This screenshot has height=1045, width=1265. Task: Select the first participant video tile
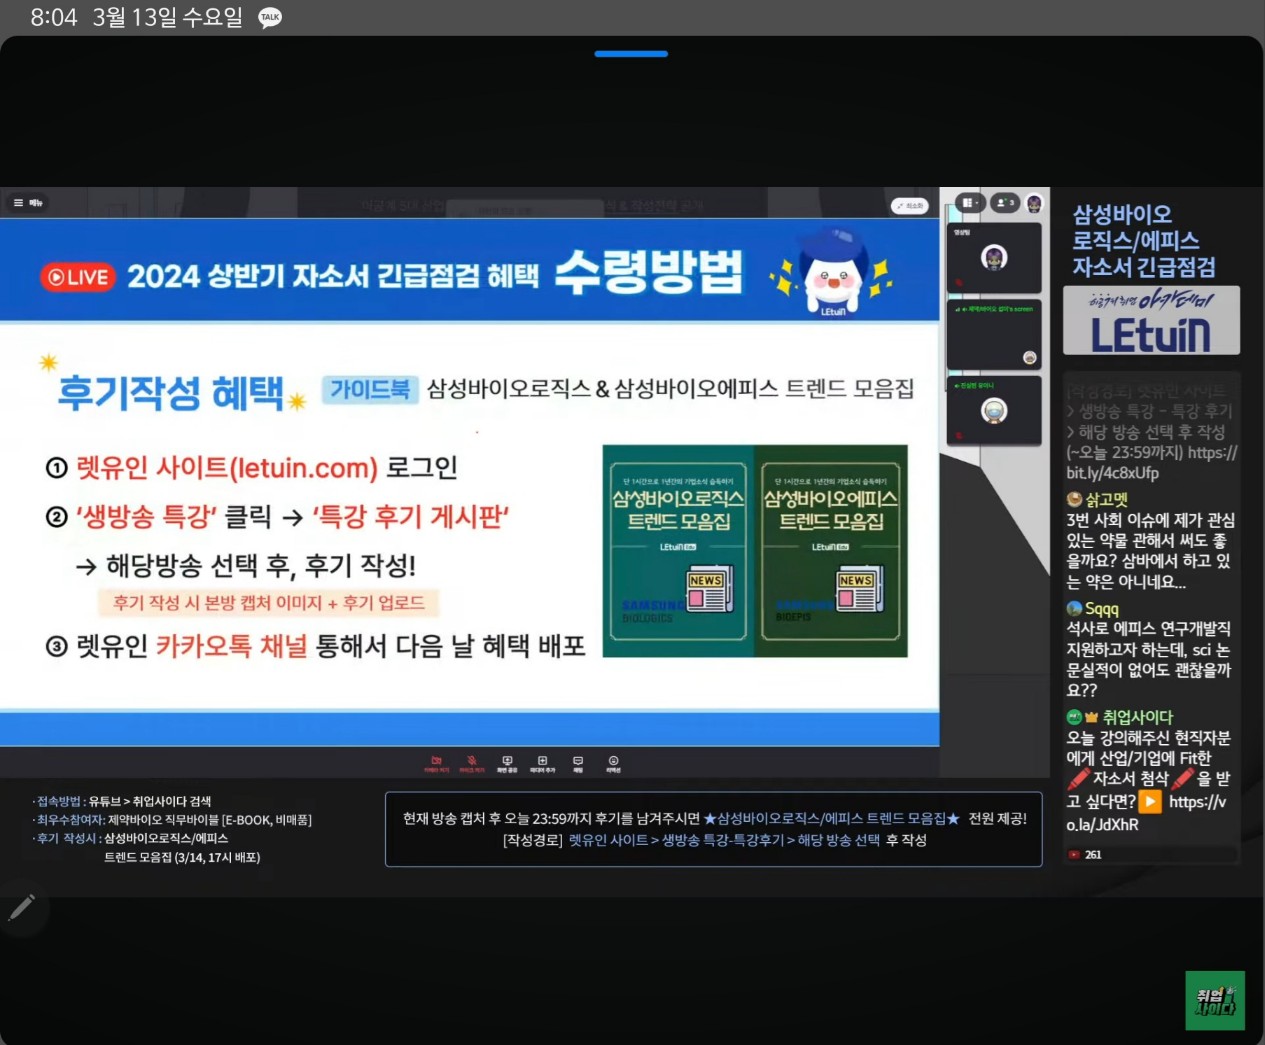[994, 258]
